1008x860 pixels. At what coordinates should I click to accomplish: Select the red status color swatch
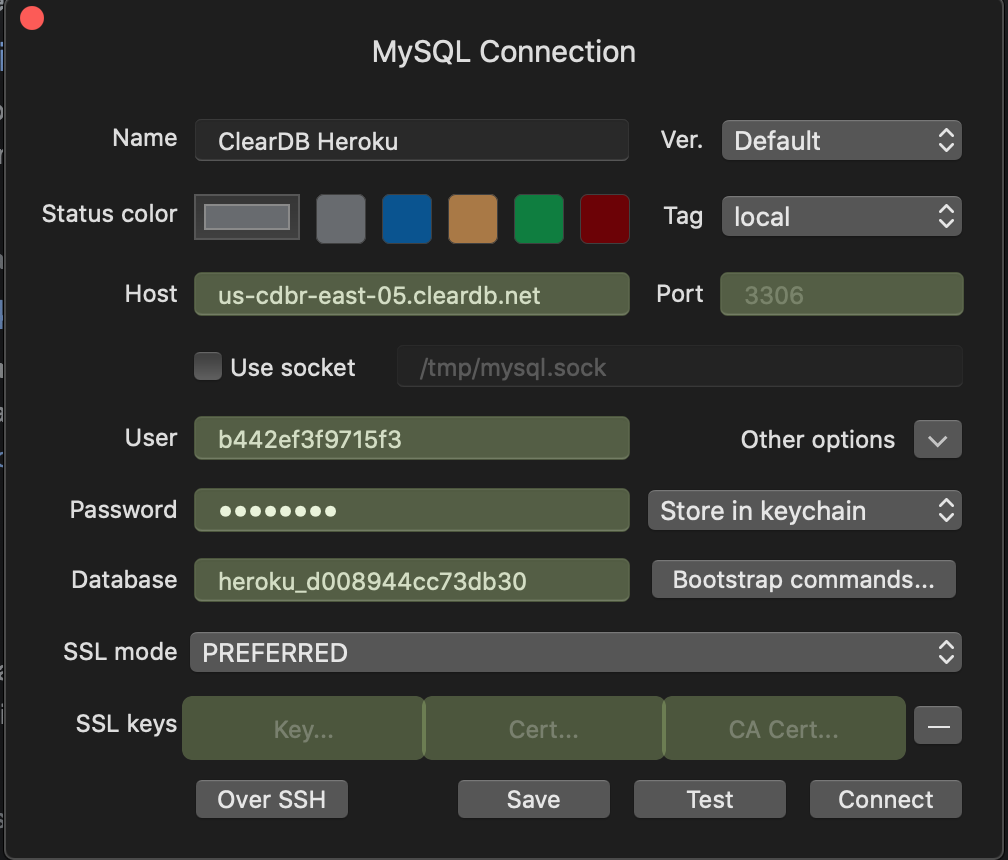pos(604,218)
